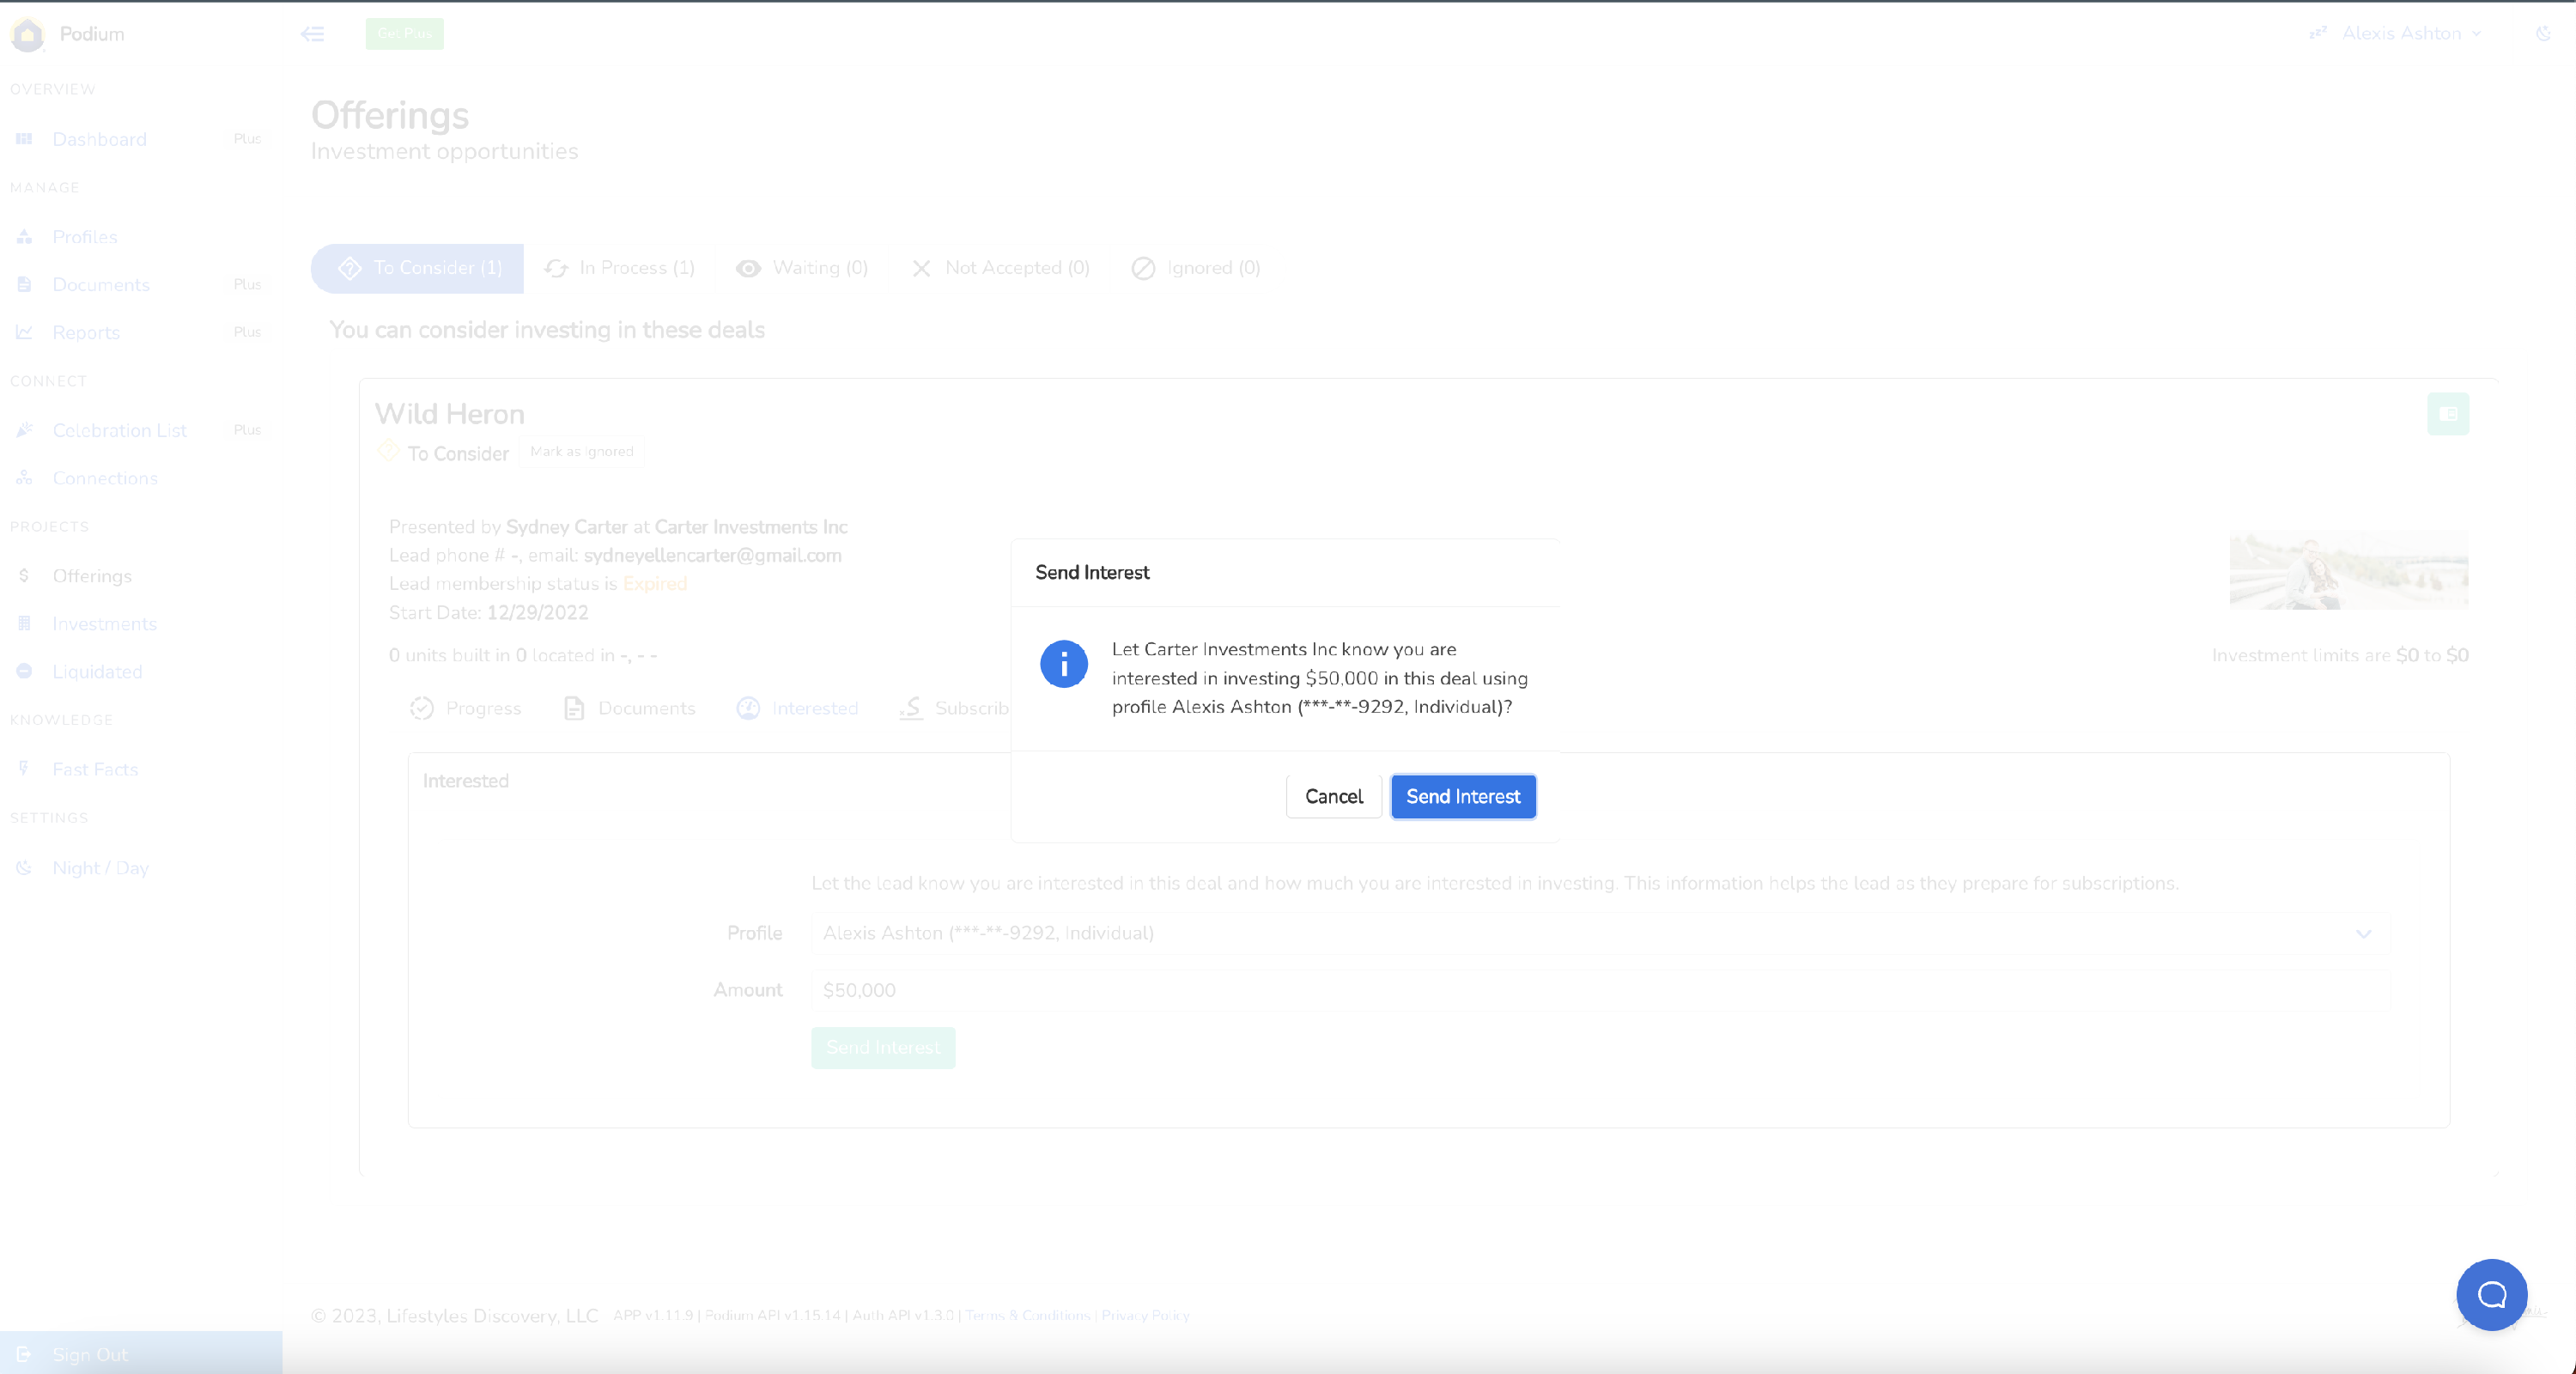This screenshot has width=2576, height=1374.
Task: Click the Profiles people icon
Action: tap(24, 237)
